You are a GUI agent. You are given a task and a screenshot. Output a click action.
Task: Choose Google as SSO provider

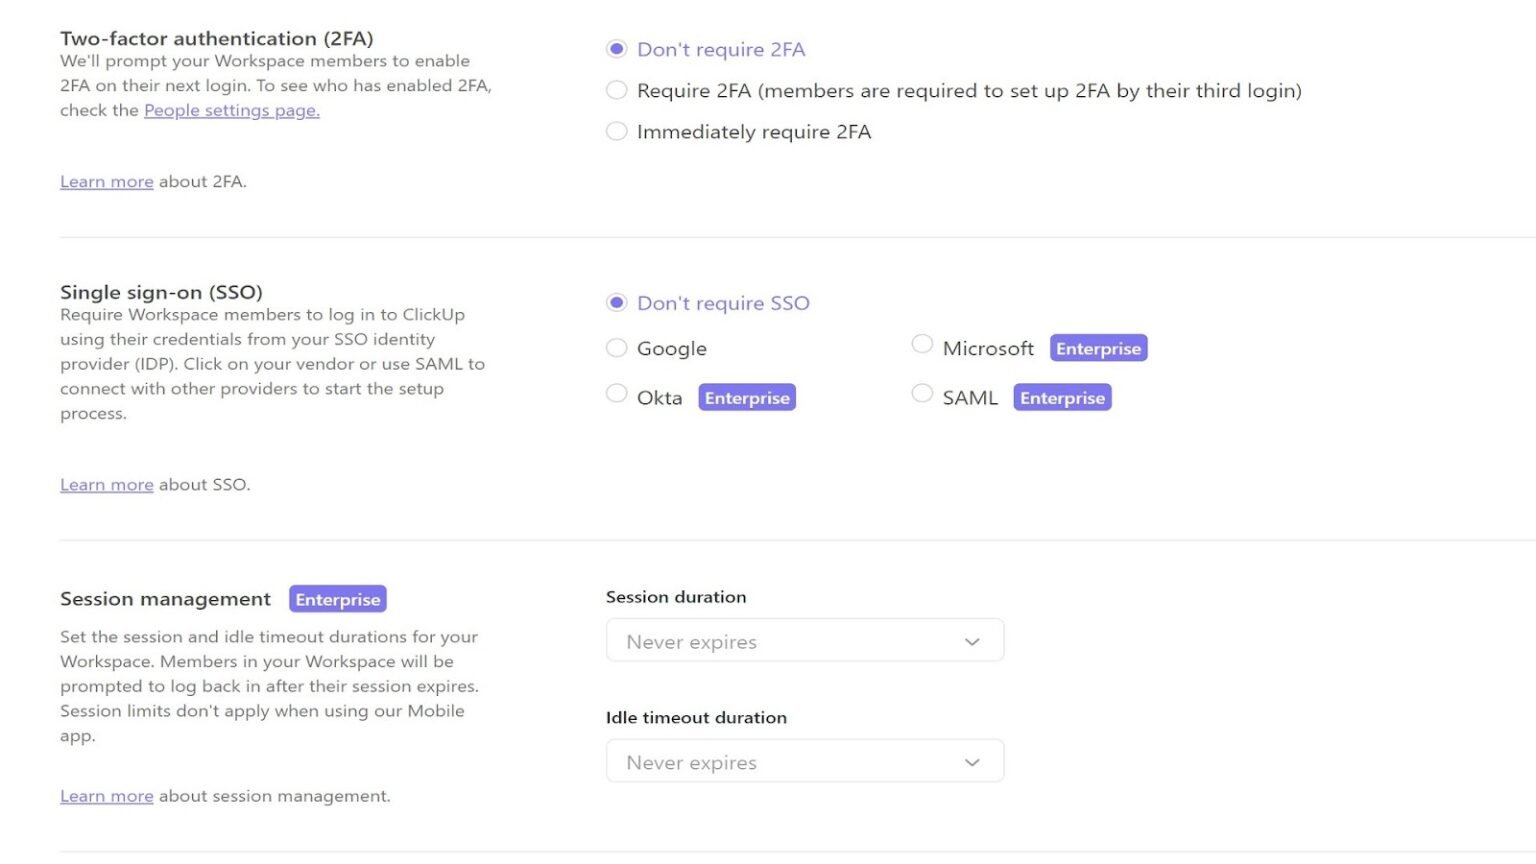coord(617,347)
